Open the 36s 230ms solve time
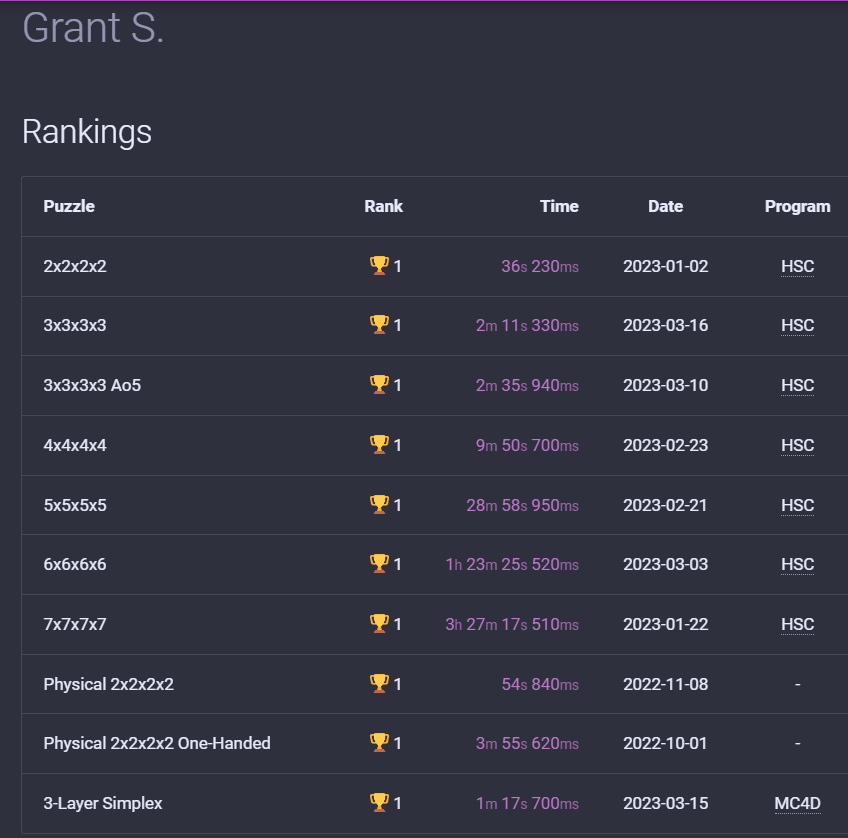 tap(540, 267)
